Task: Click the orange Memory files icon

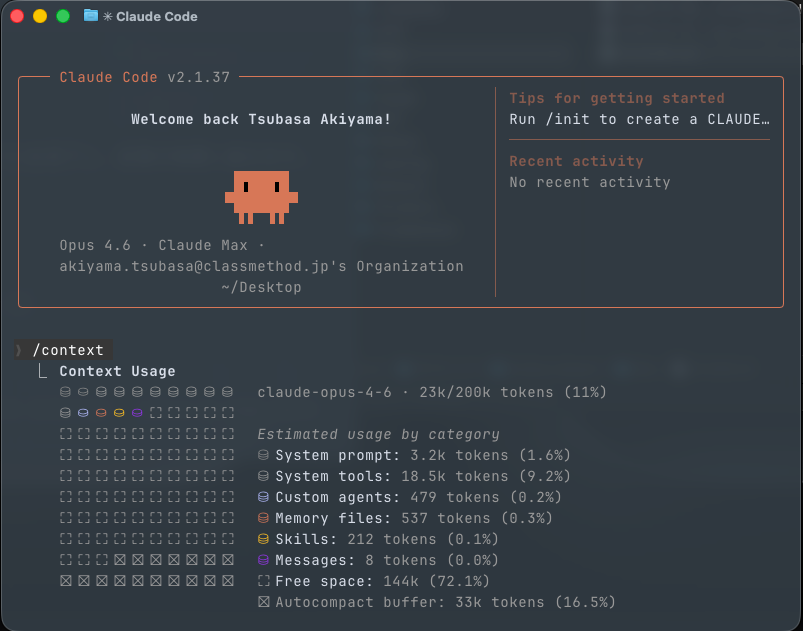Action: pyautogui.click(x=264, y=518)
